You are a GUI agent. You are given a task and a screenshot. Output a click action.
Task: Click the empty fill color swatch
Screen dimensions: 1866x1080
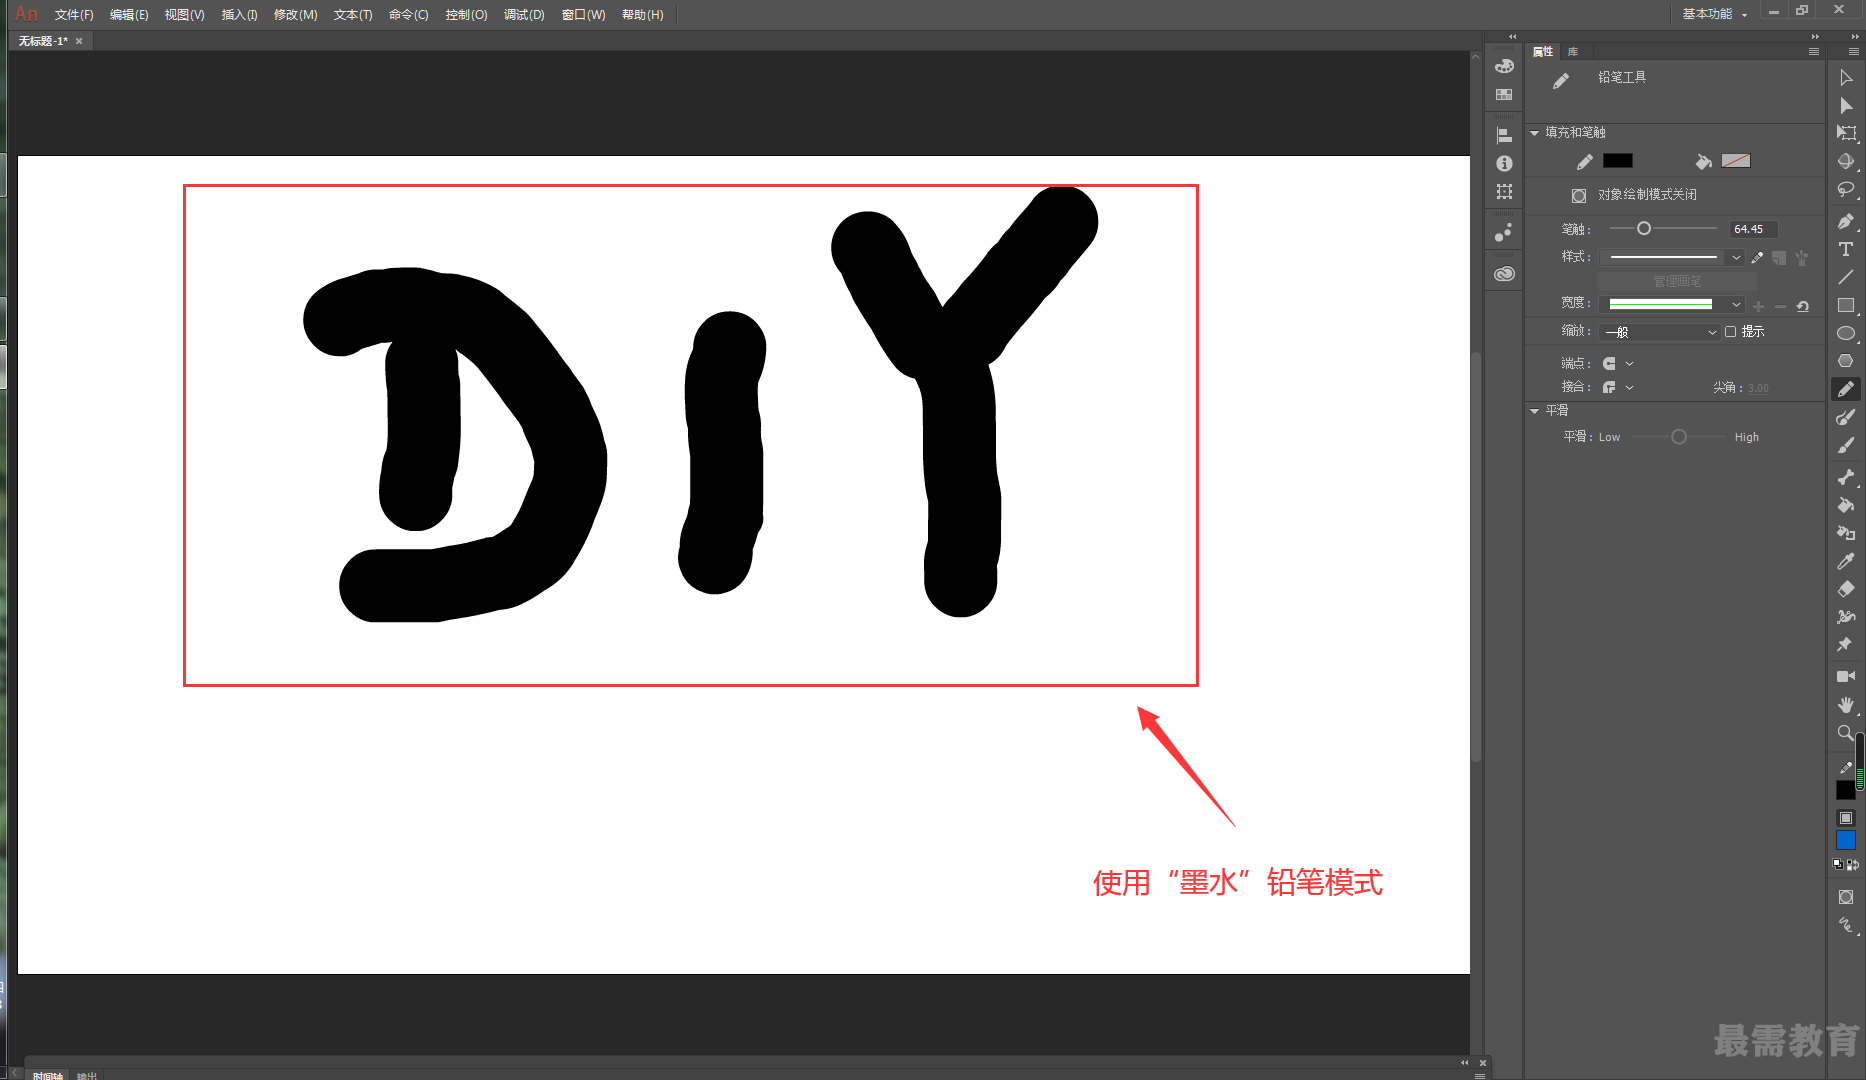click(1736, 161)
